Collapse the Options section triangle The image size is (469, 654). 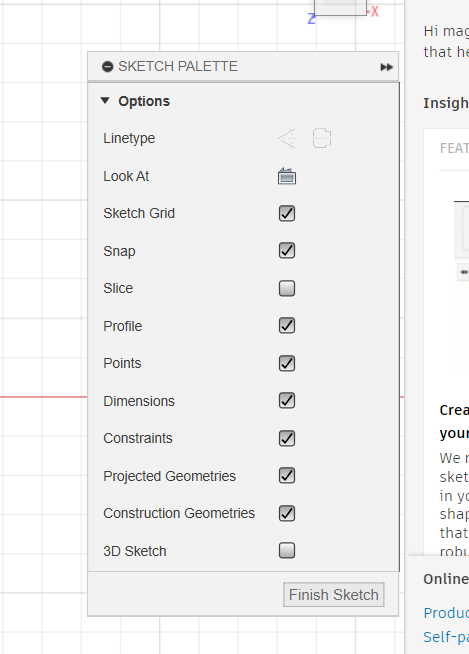[105, 101]
